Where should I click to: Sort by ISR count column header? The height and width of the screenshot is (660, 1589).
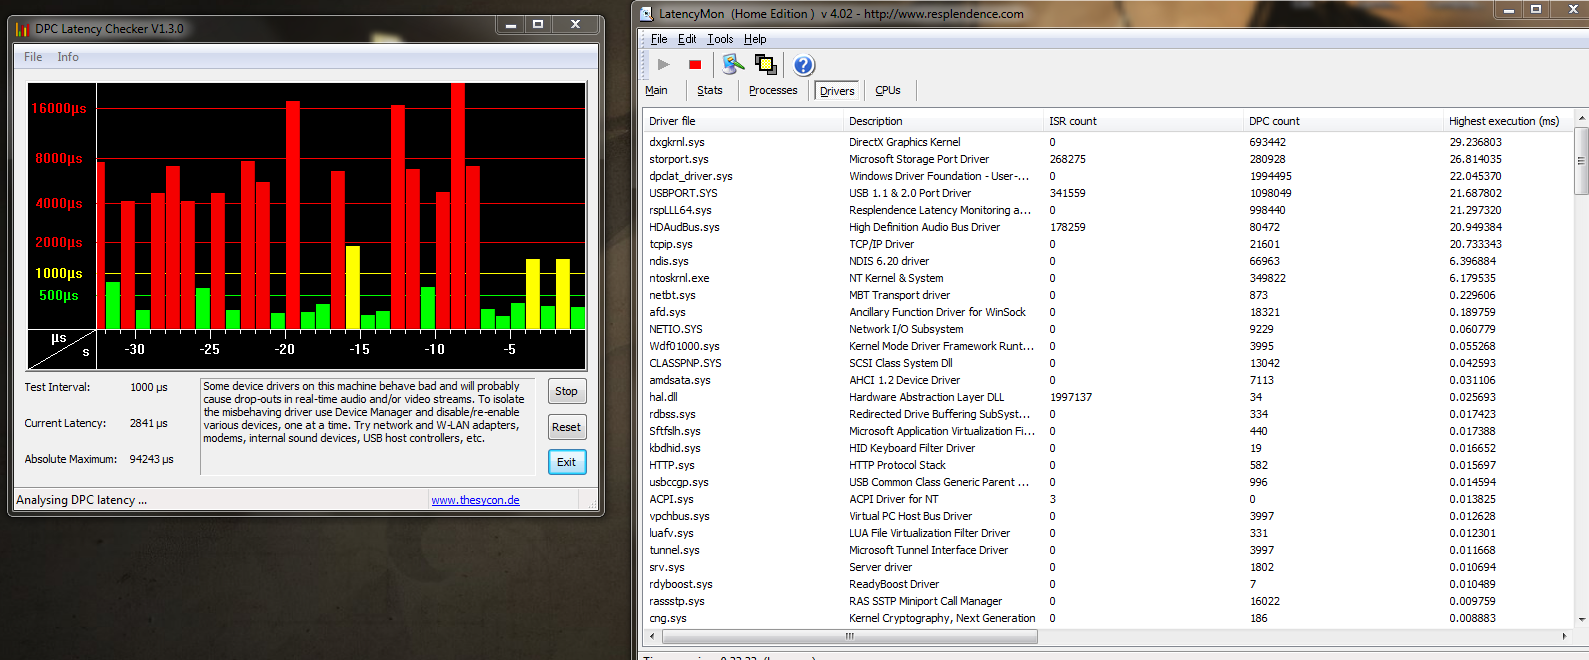point(1143,121)
